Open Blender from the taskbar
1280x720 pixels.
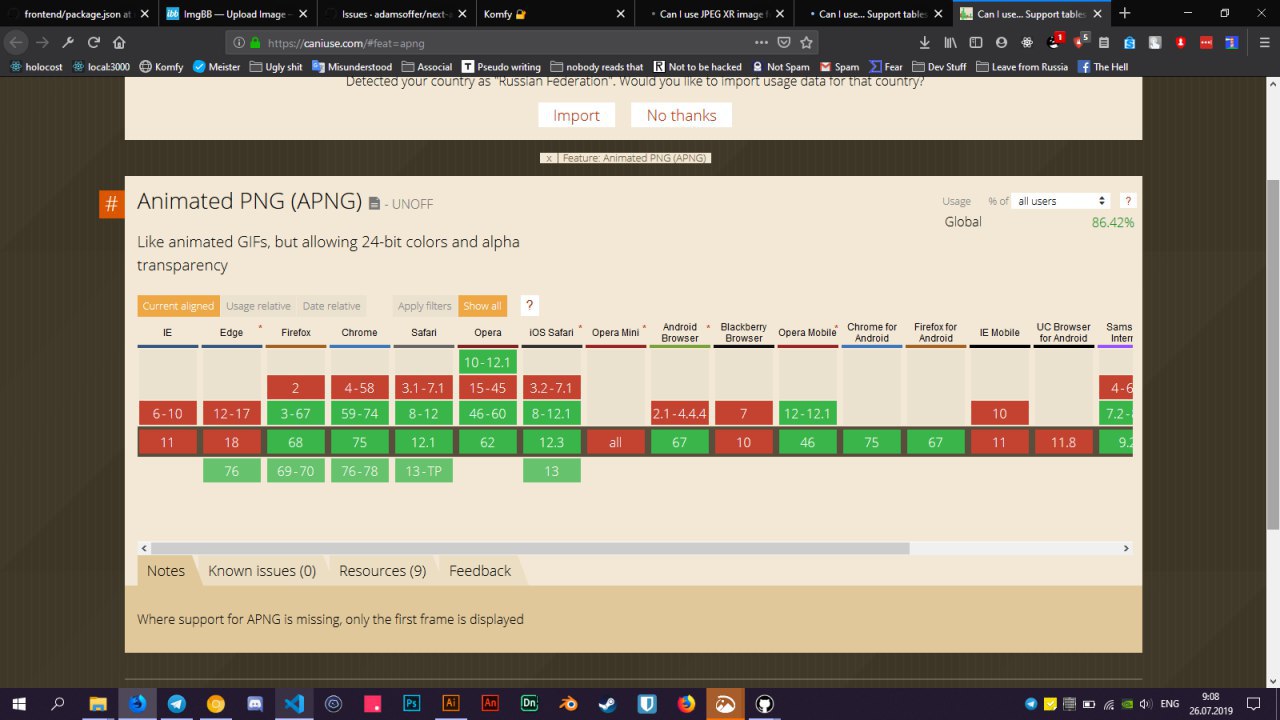[568, 704]
